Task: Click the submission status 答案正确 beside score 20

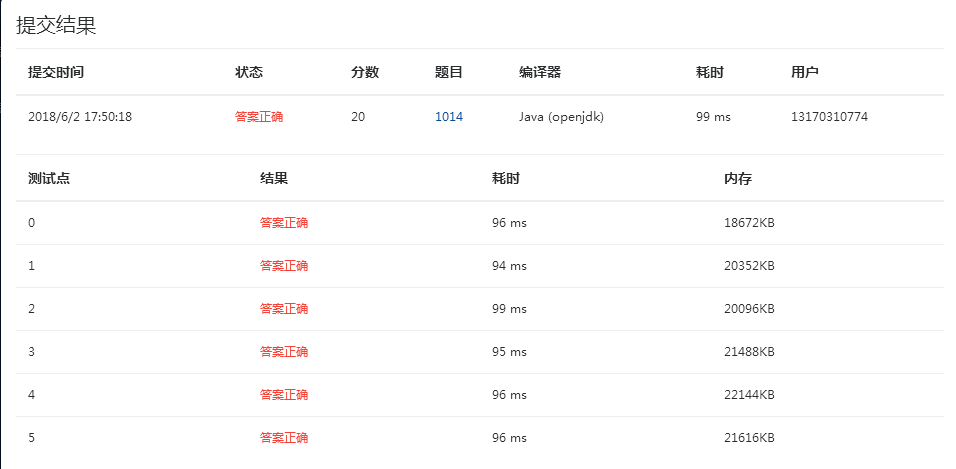Action: click(x=259, y=117)
